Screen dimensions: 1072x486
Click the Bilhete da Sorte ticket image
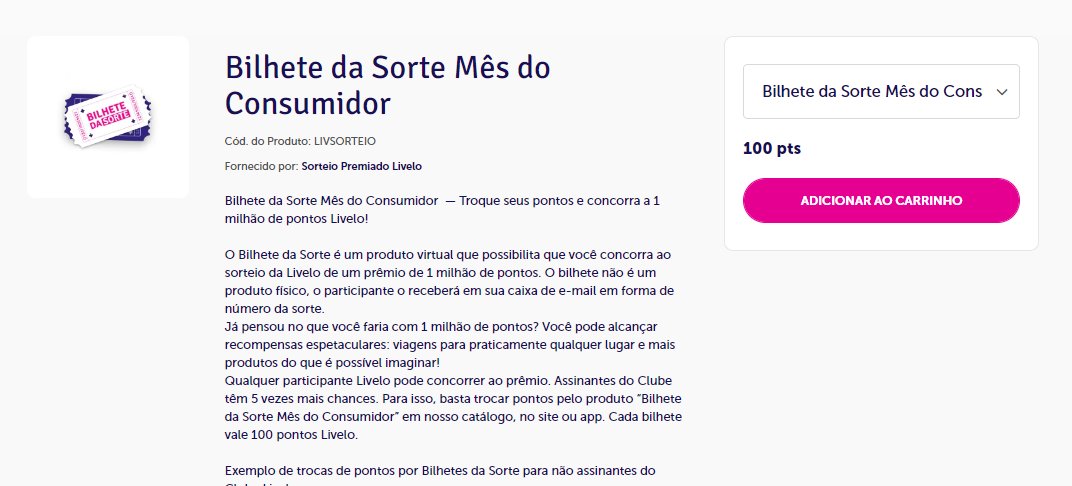(x=108, y=116)
